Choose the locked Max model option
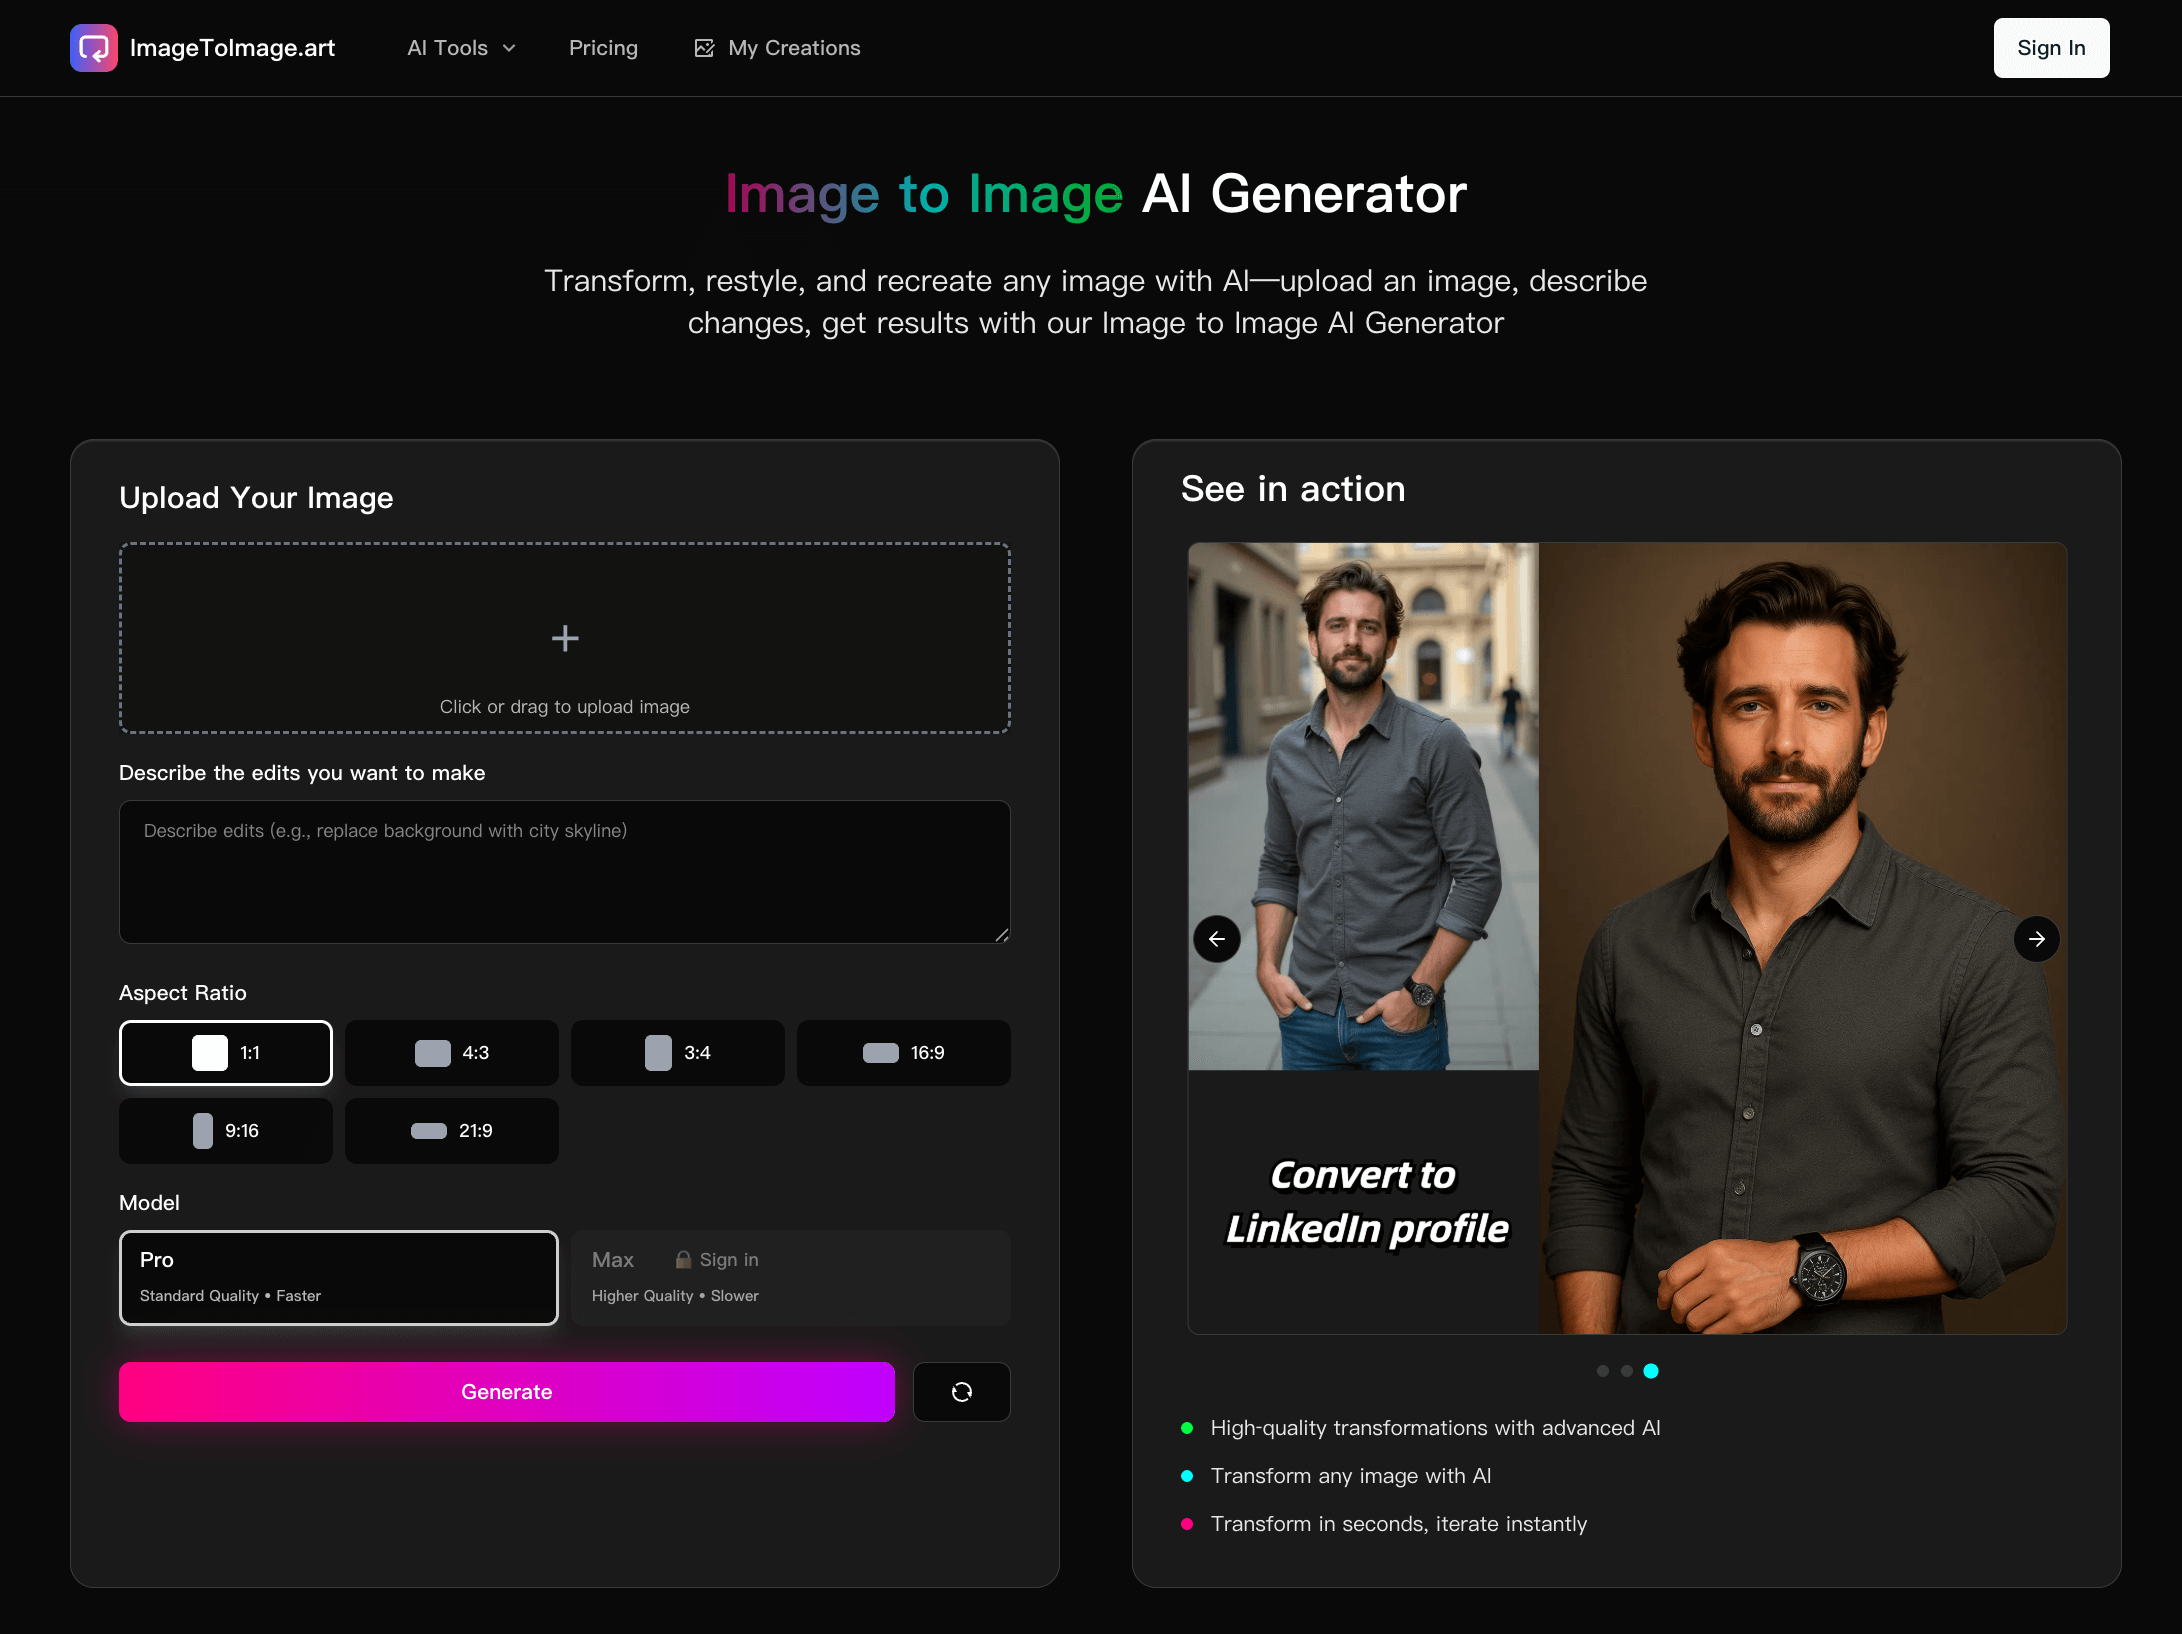This screenshot has width=2182, height=1634. (791, 1278)
